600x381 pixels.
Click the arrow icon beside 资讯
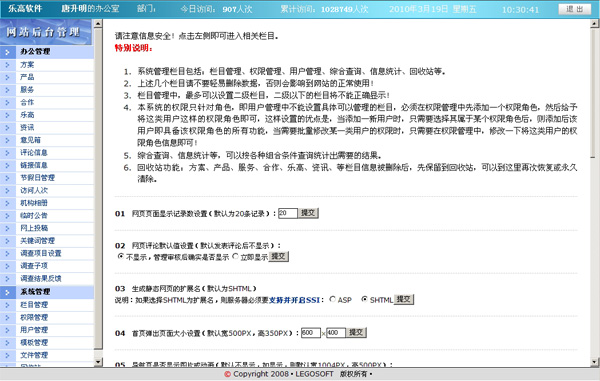[8, 128]
